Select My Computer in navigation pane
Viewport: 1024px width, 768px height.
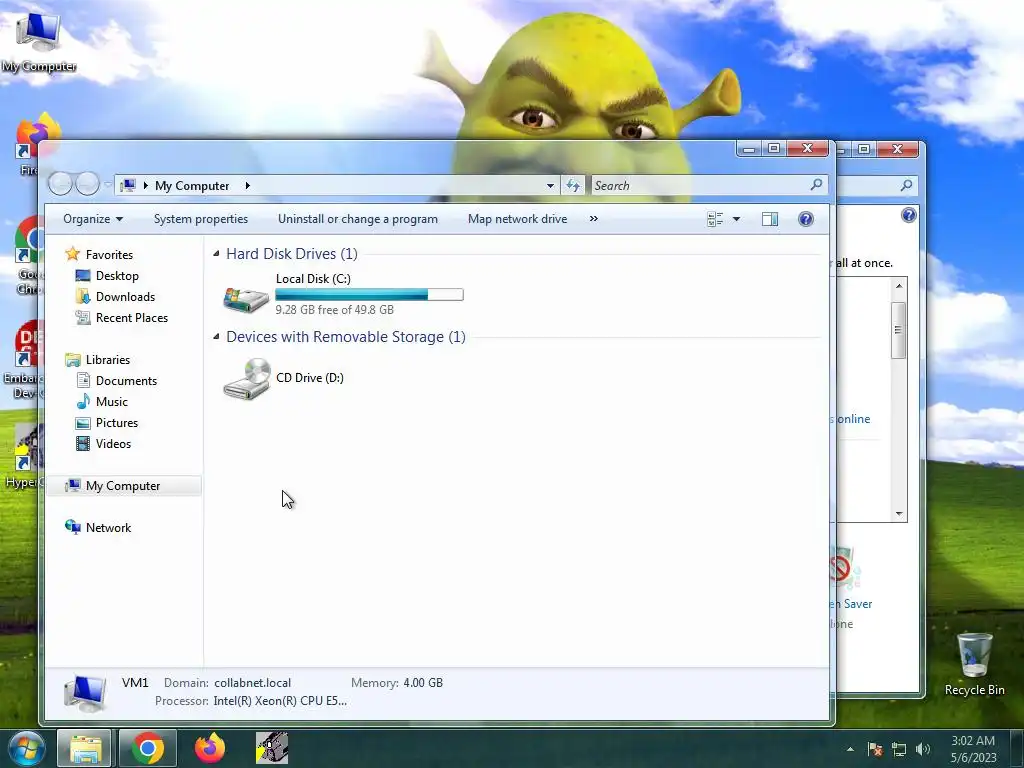[x=123, y=486]
